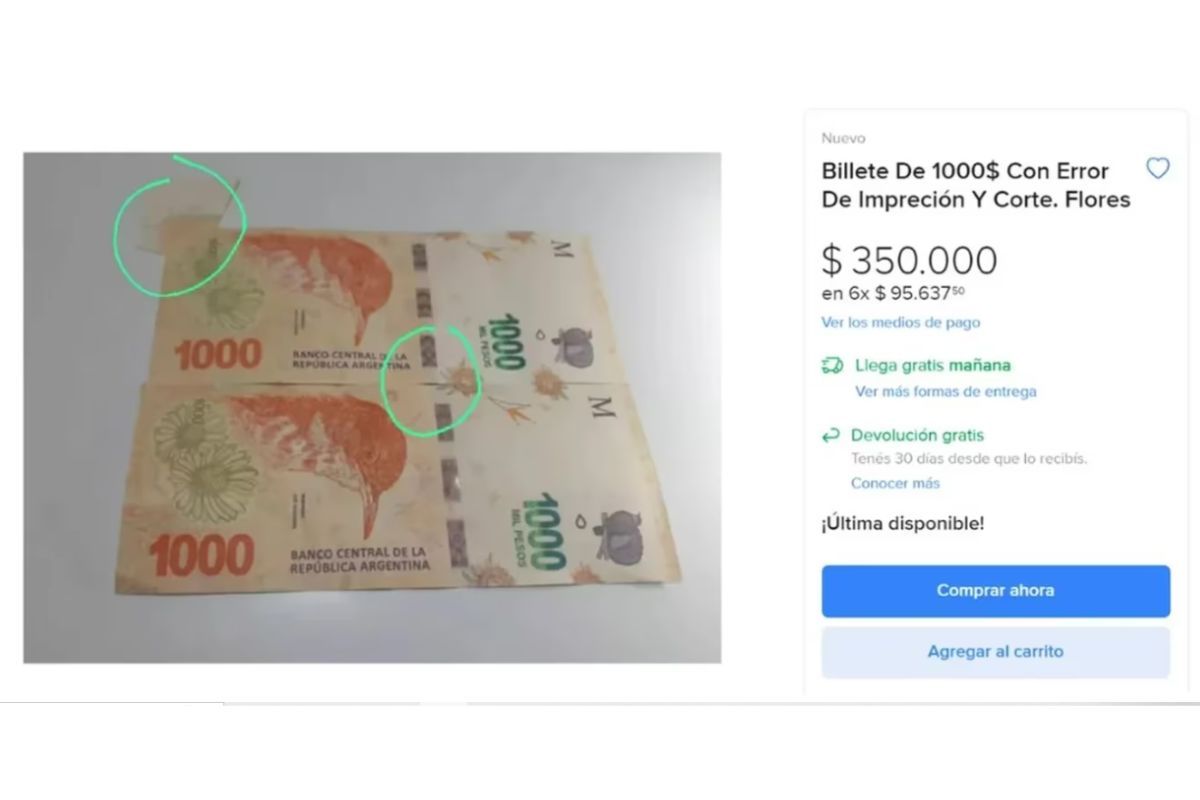The image size is (1200, 800).
Task: Click the 6x $ 95.637 installment text
Action: [893, 293]
